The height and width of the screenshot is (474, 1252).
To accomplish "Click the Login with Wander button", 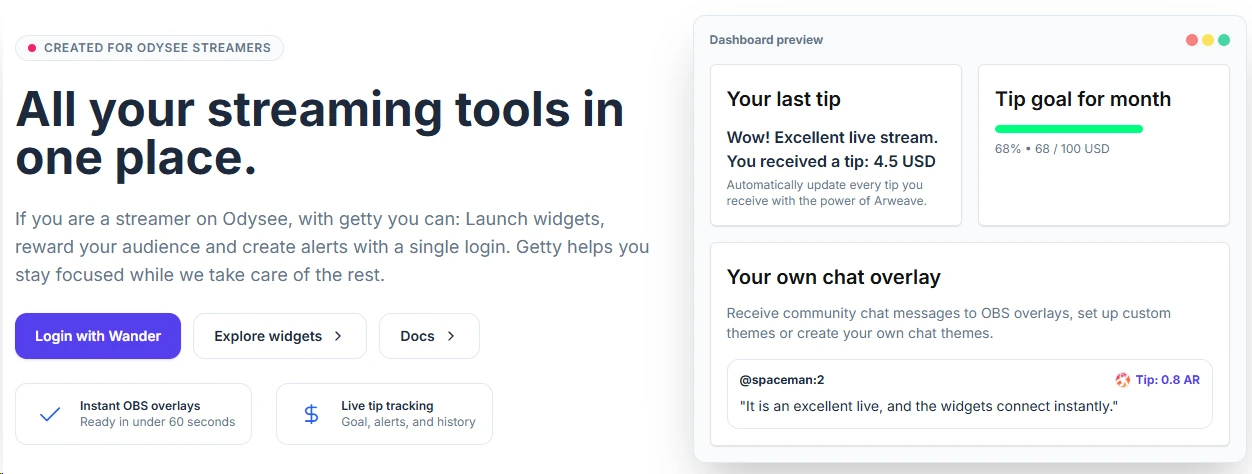I will (98, 336).
